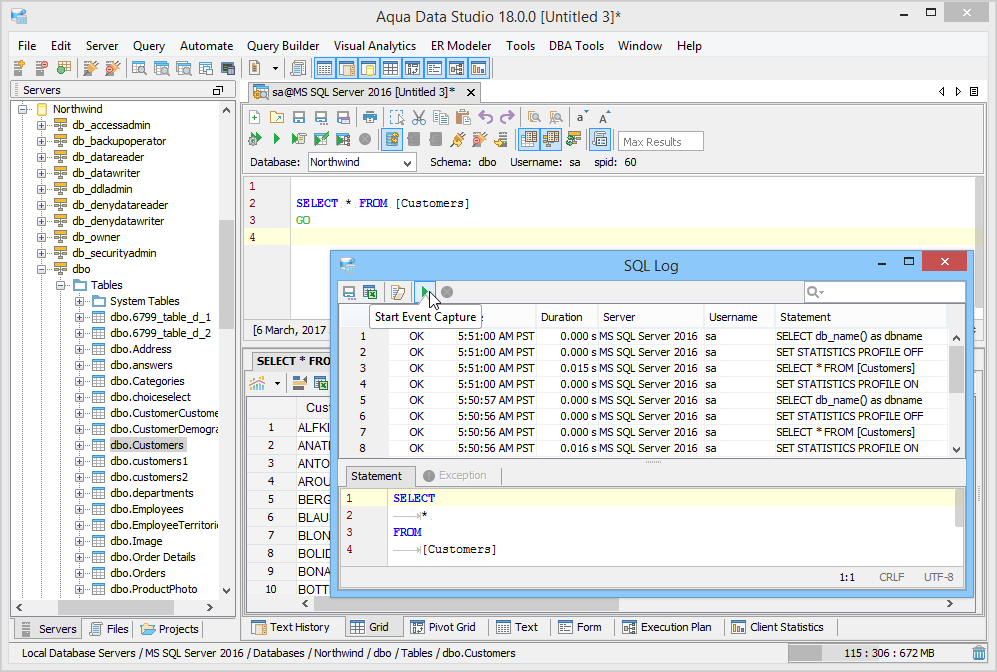The height and width of the screenshot is (672, 997).
Task: Click the Max Results input field
Action: (x=660, y=142)
